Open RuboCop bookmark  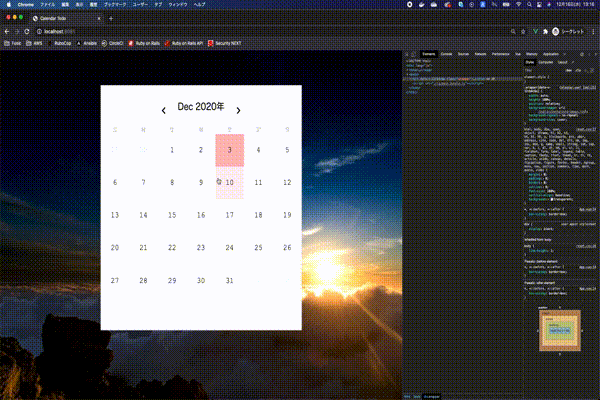pyautogui.click(x=59, y=43)
